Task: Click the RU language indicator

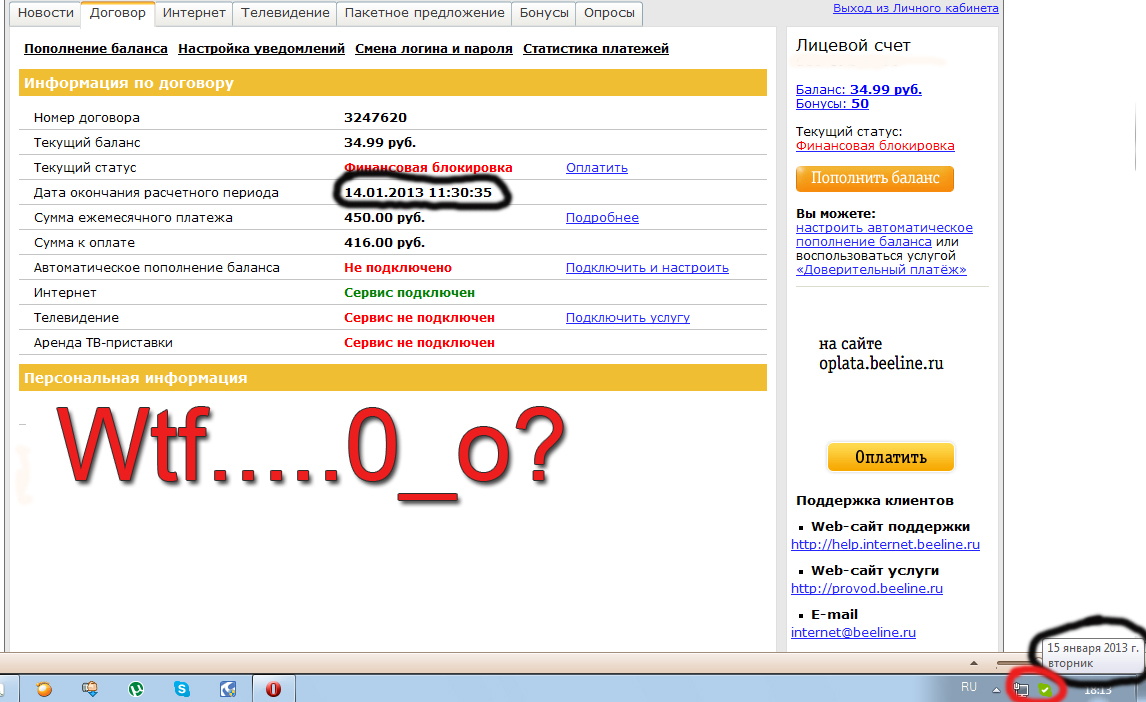Action: point(968,687)
